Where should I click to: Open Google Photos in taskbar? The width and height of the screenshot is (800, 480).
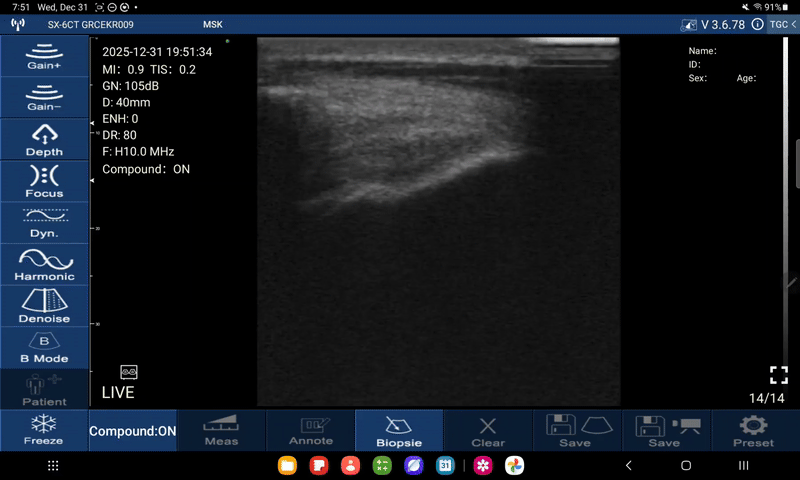[x=514, y=465]
